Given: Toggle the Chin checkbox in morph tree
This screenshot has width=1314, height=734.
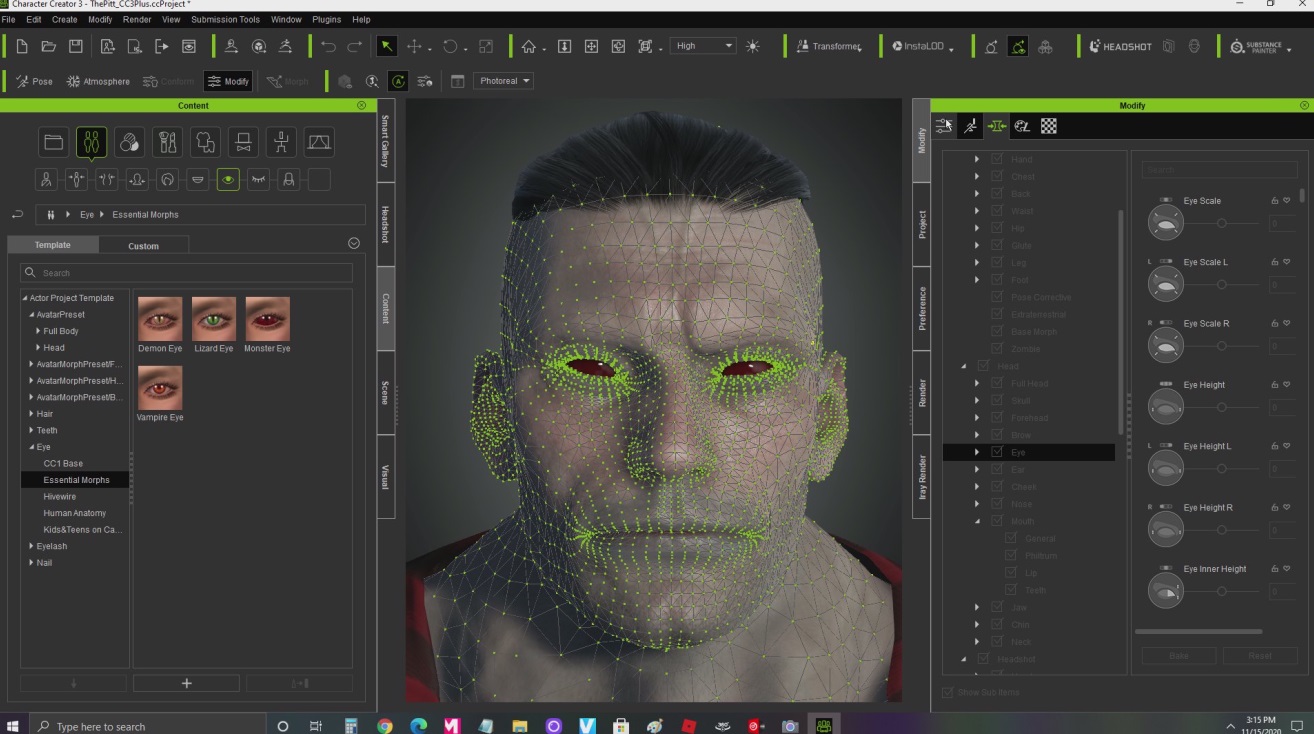Looking at the screenshot, I should 997,624.
